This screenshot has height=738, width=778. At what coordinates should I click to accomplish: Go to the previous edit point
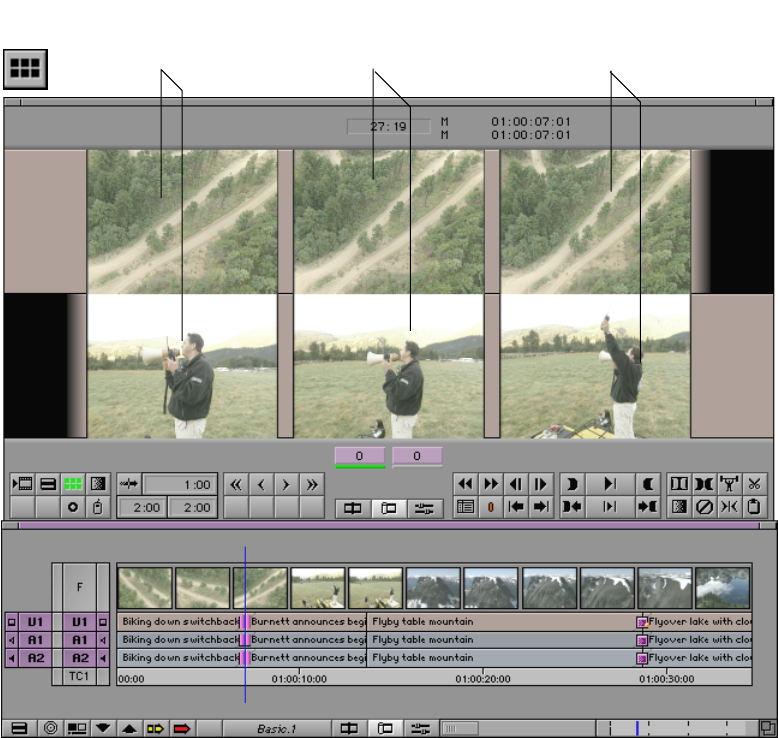(x=516, y=507)
